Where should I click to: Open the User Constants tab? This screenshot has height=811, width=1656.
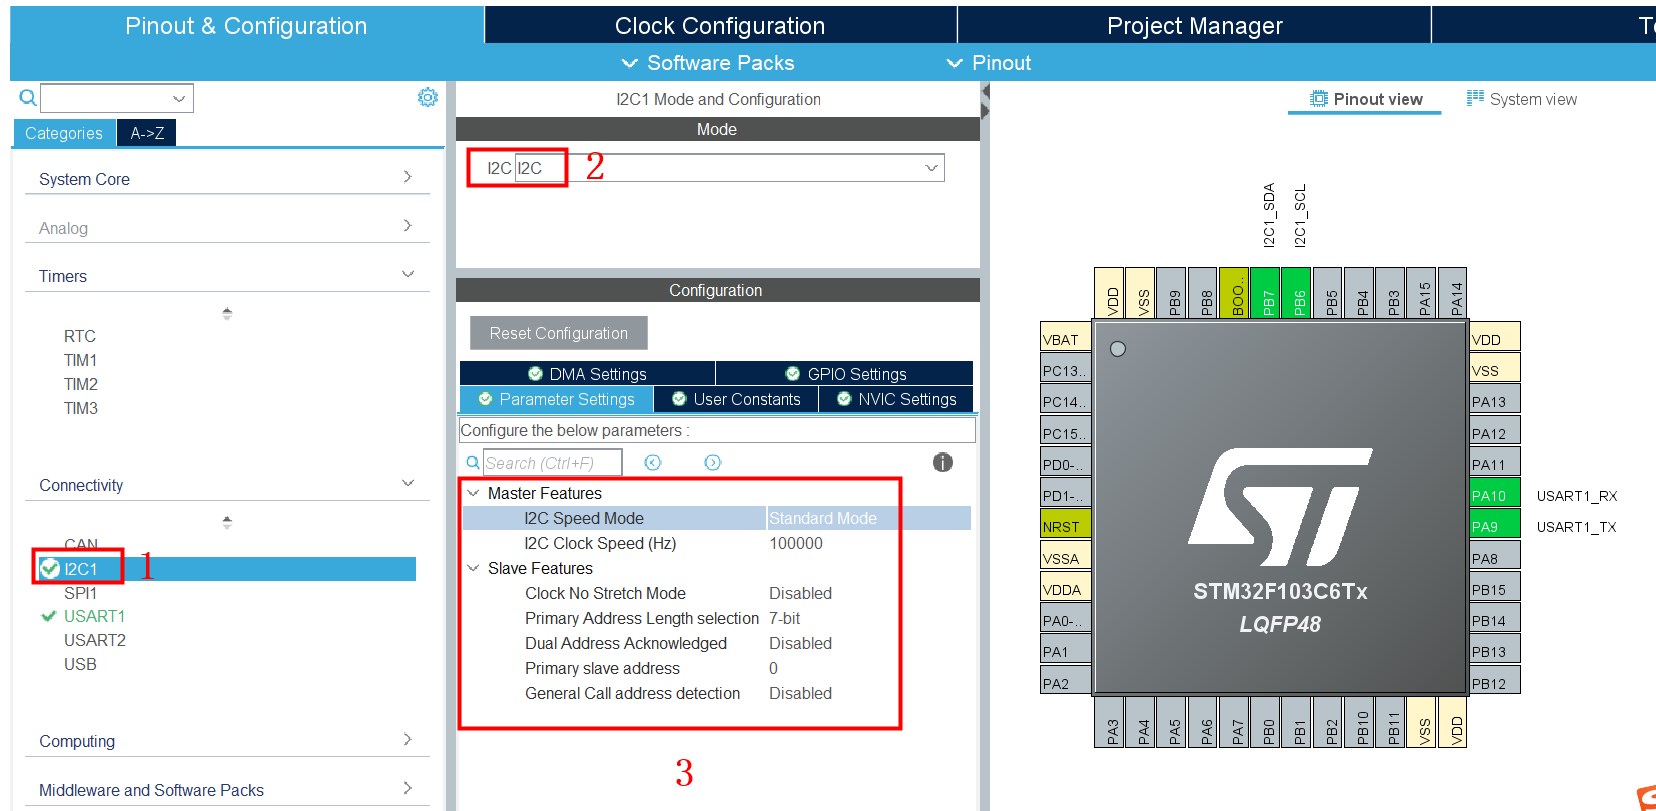click(736, 399)
